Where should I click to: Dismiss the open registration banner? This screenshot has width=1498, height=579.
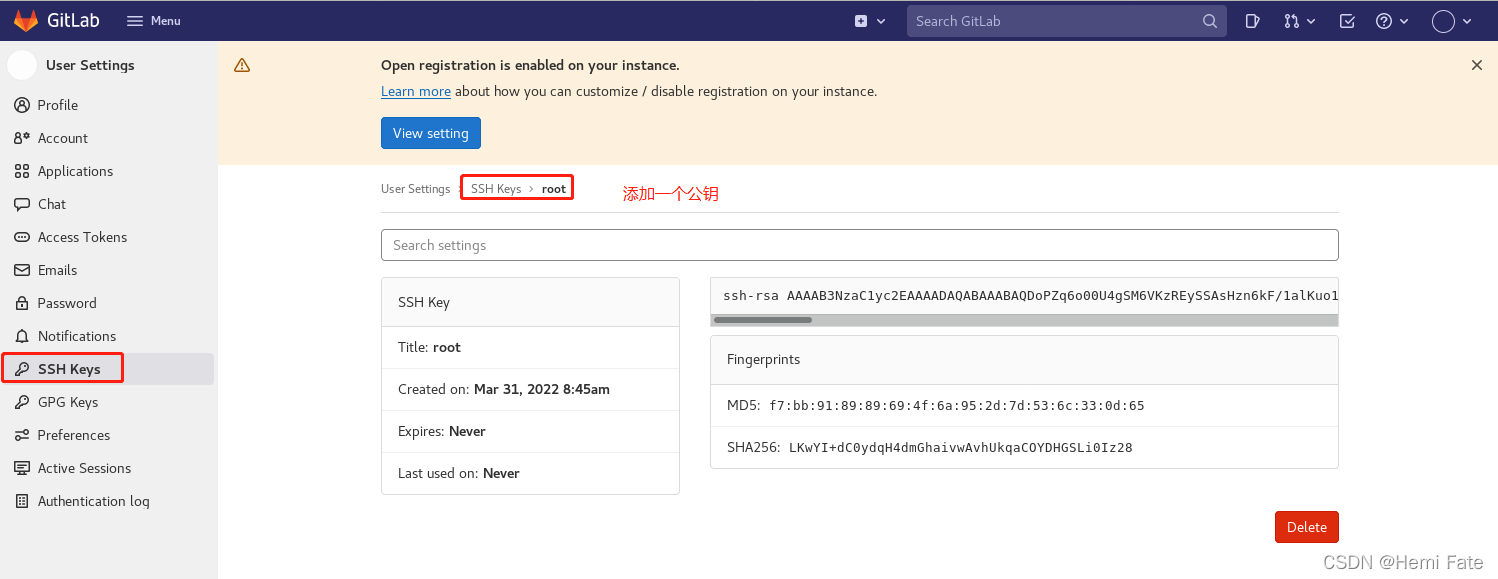coord(1477,65)
